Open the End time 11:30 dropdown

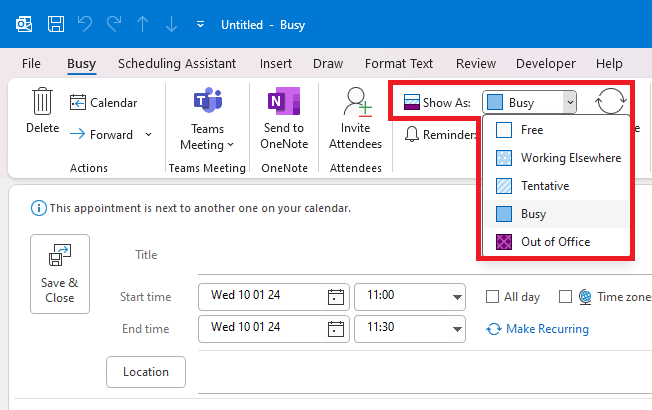(458, 328)
